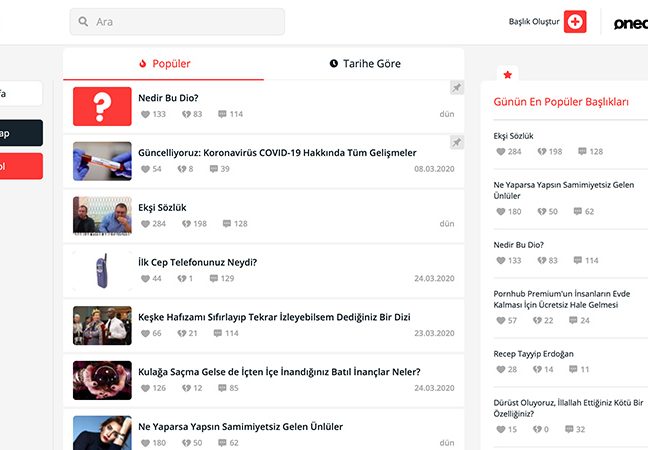Click heart icon with 28 under Recep Tayyip Erdoğan
This screenshot has width=648, height=450.
pyautogui.click(x=500, y=369)
